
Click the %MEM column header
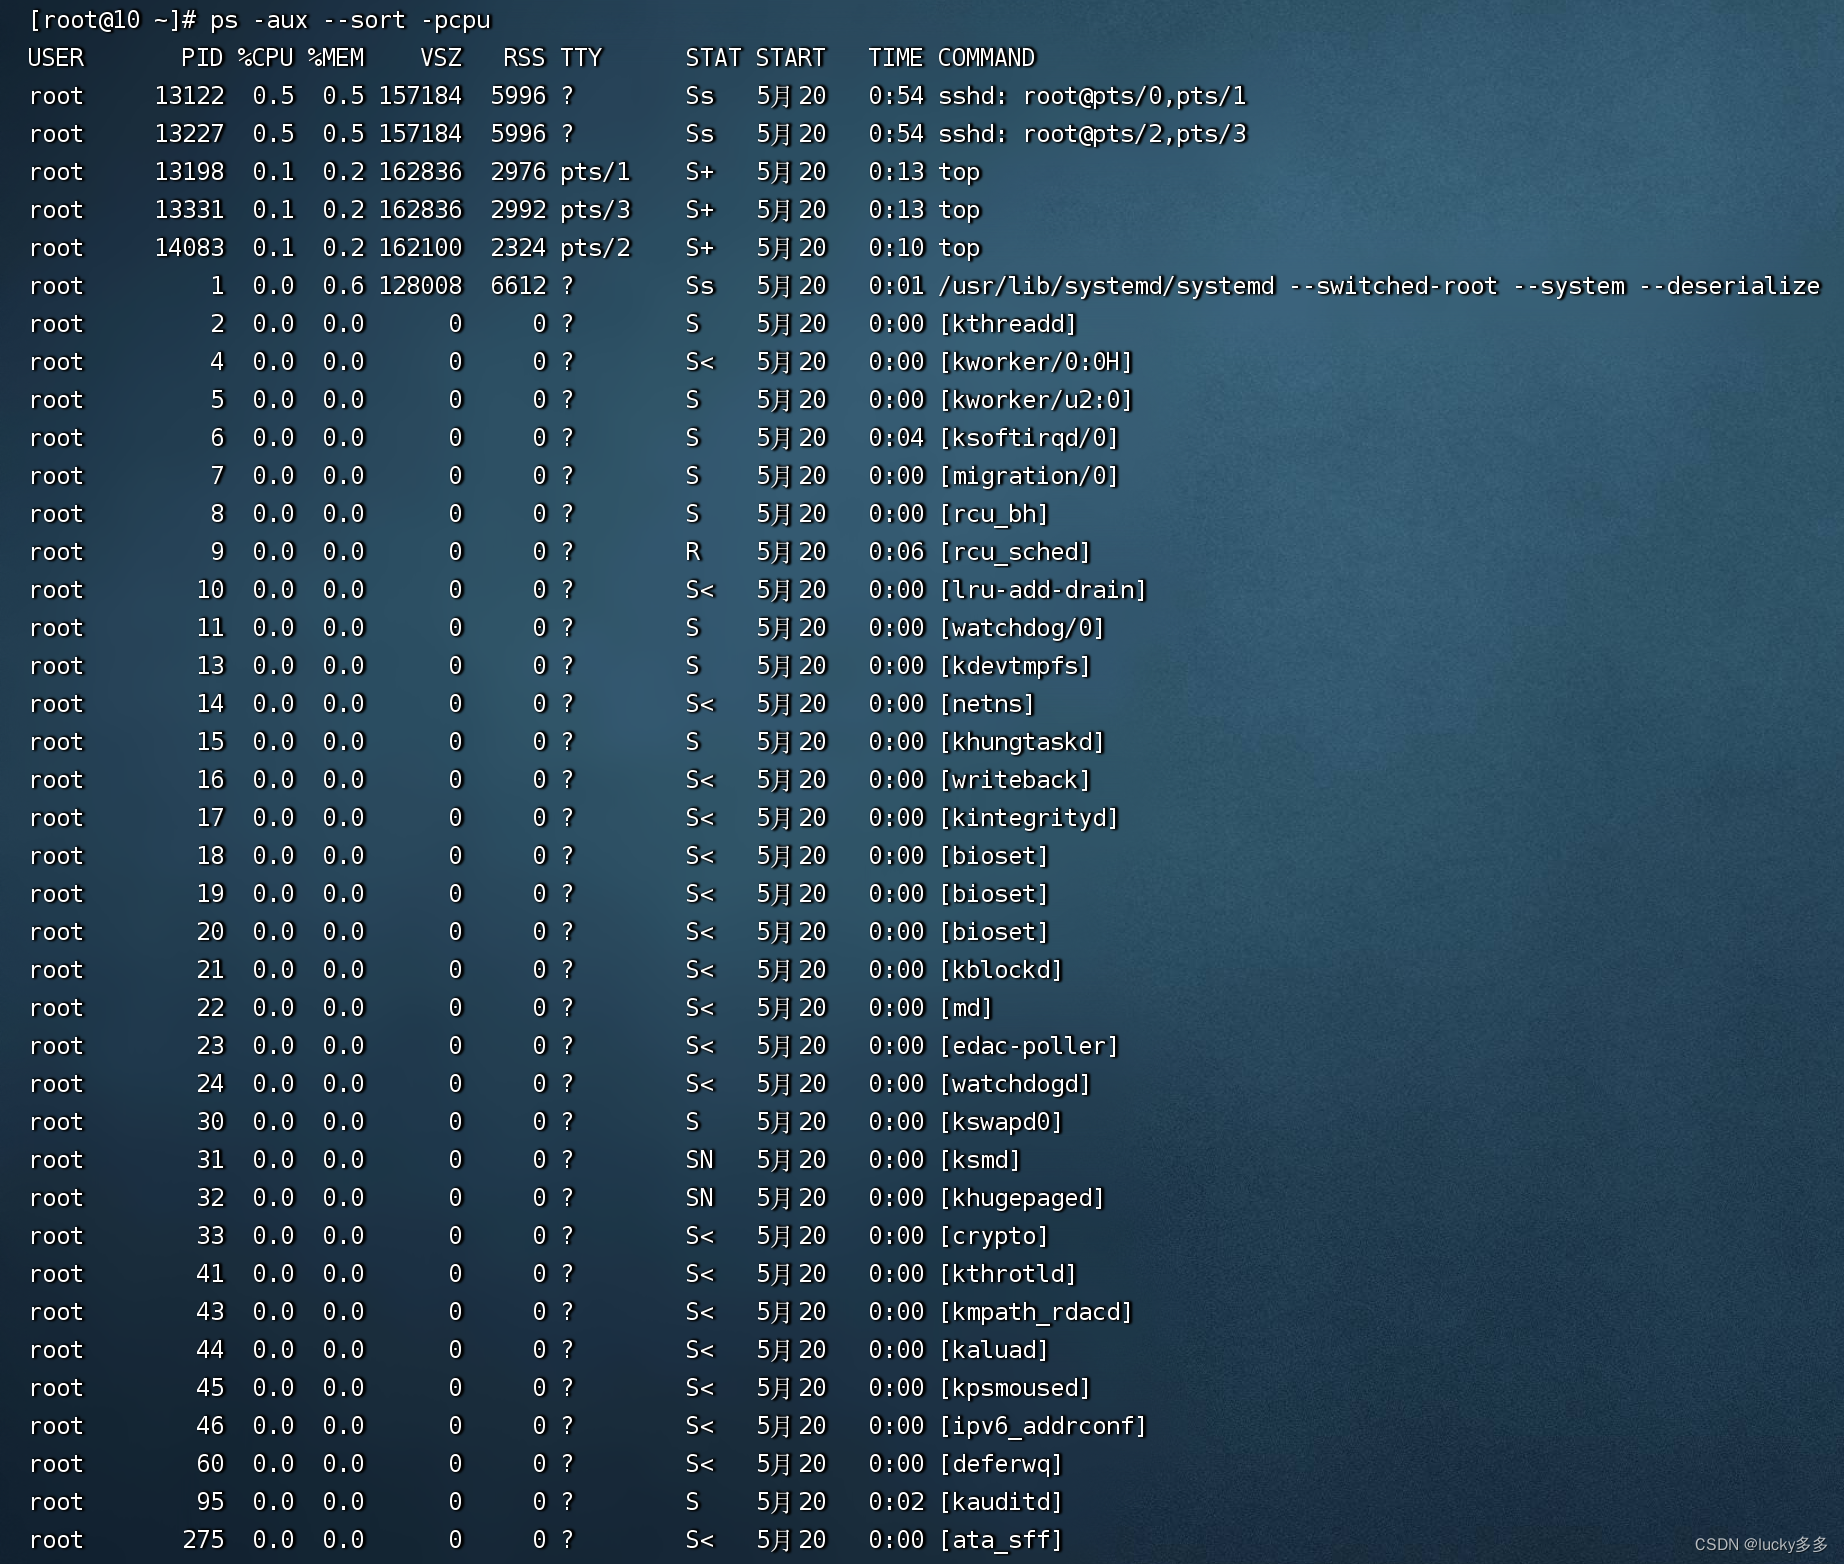pos(336,58)
